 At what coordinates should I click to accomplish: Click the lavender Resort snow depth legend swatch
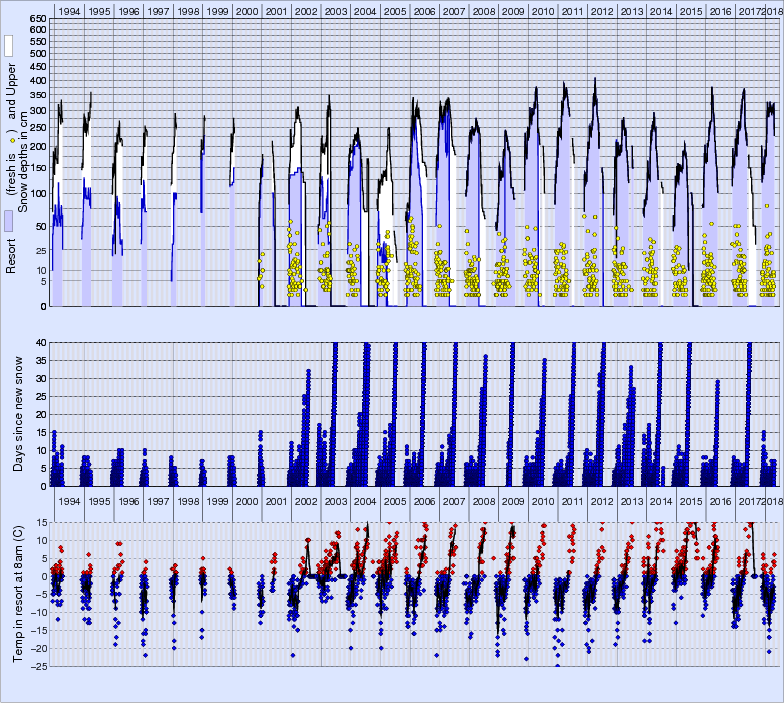tap(10, 221)
